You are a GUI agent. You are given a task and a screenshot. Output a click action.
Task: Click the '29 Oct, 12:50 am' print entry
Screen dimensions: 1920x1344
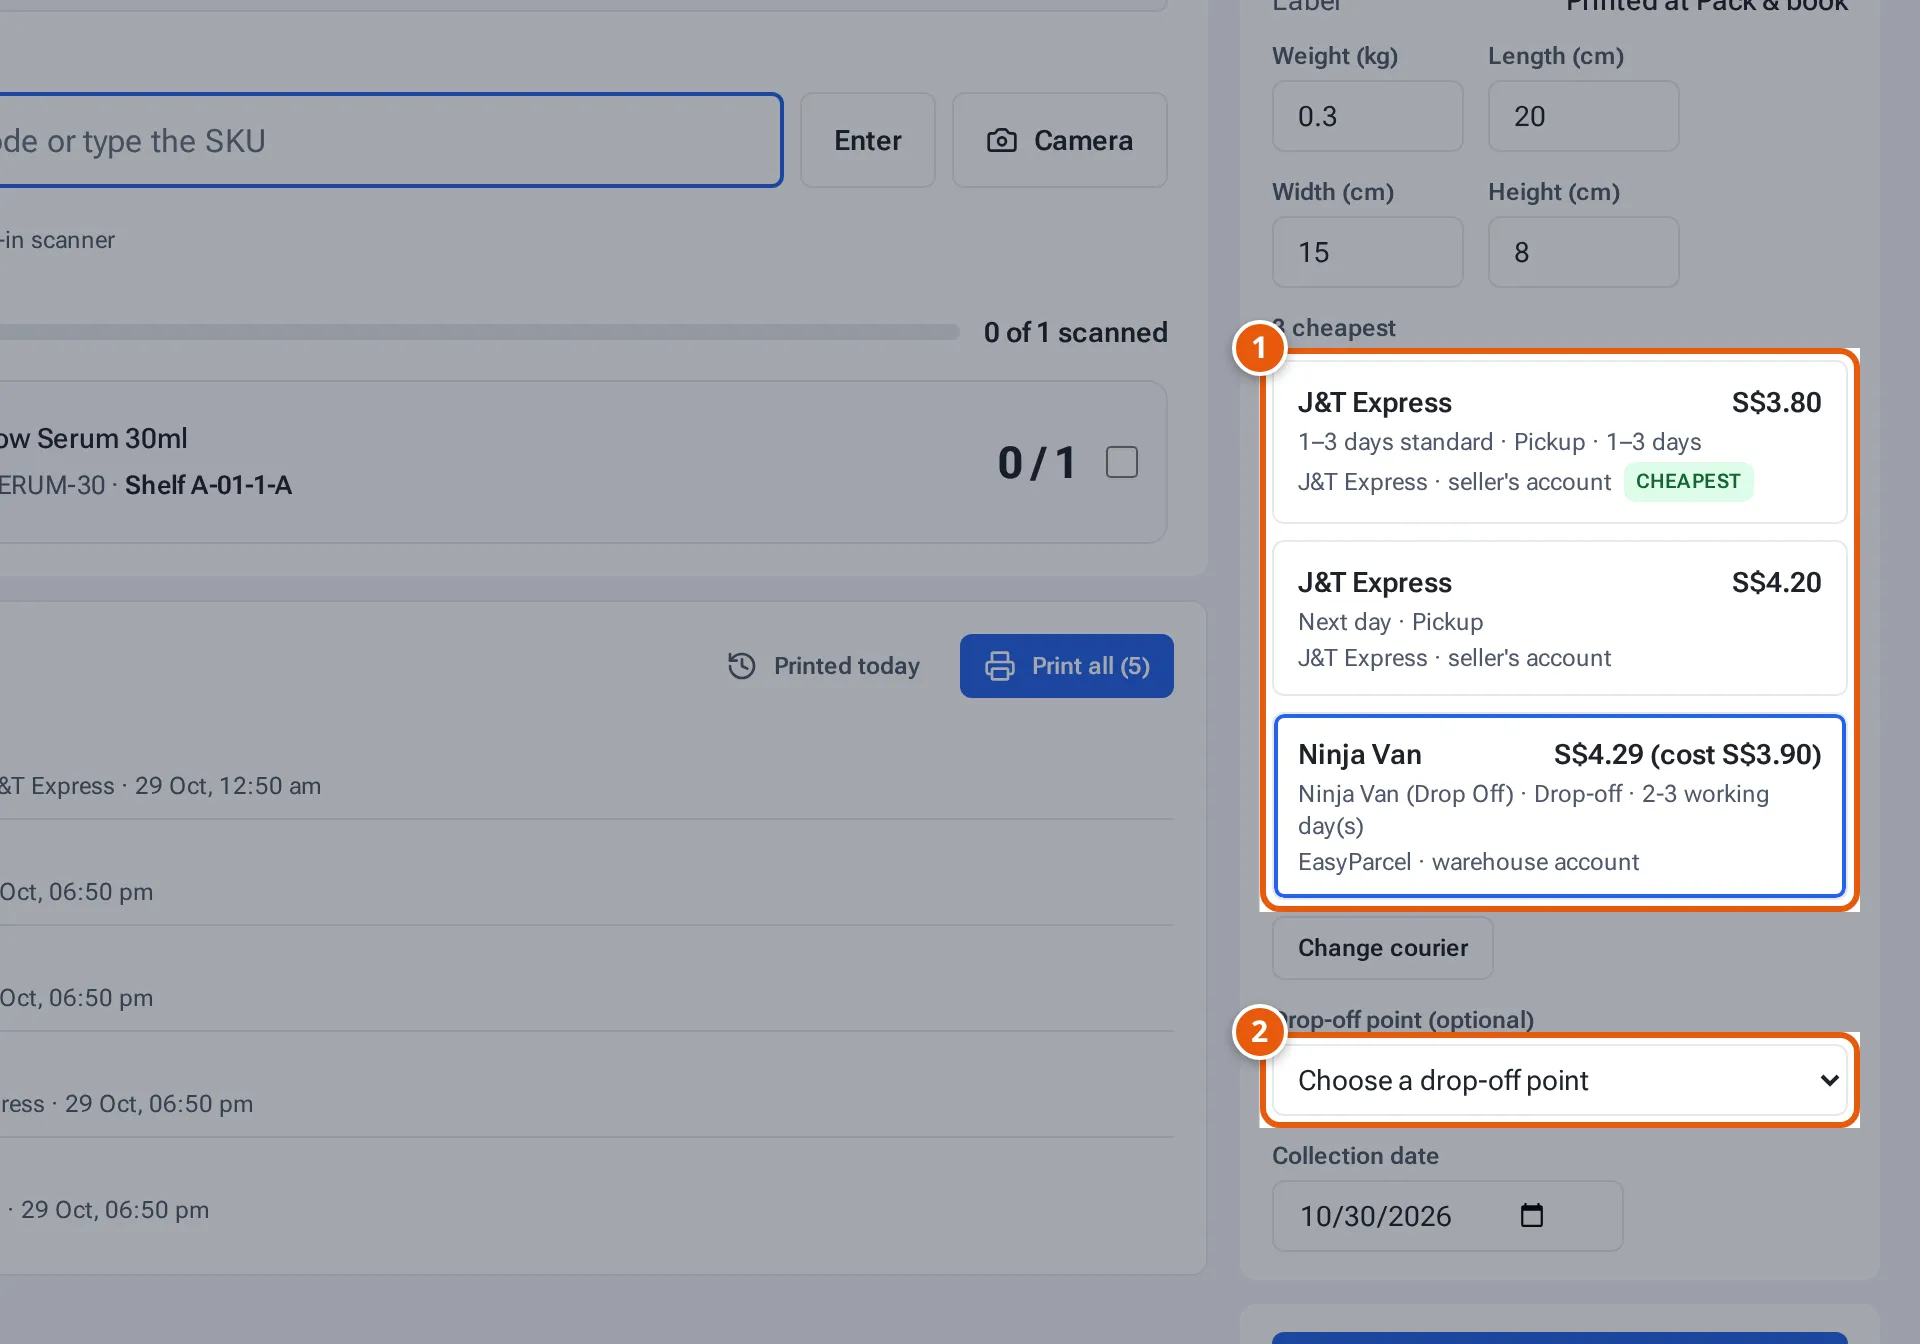pos(228,786)
